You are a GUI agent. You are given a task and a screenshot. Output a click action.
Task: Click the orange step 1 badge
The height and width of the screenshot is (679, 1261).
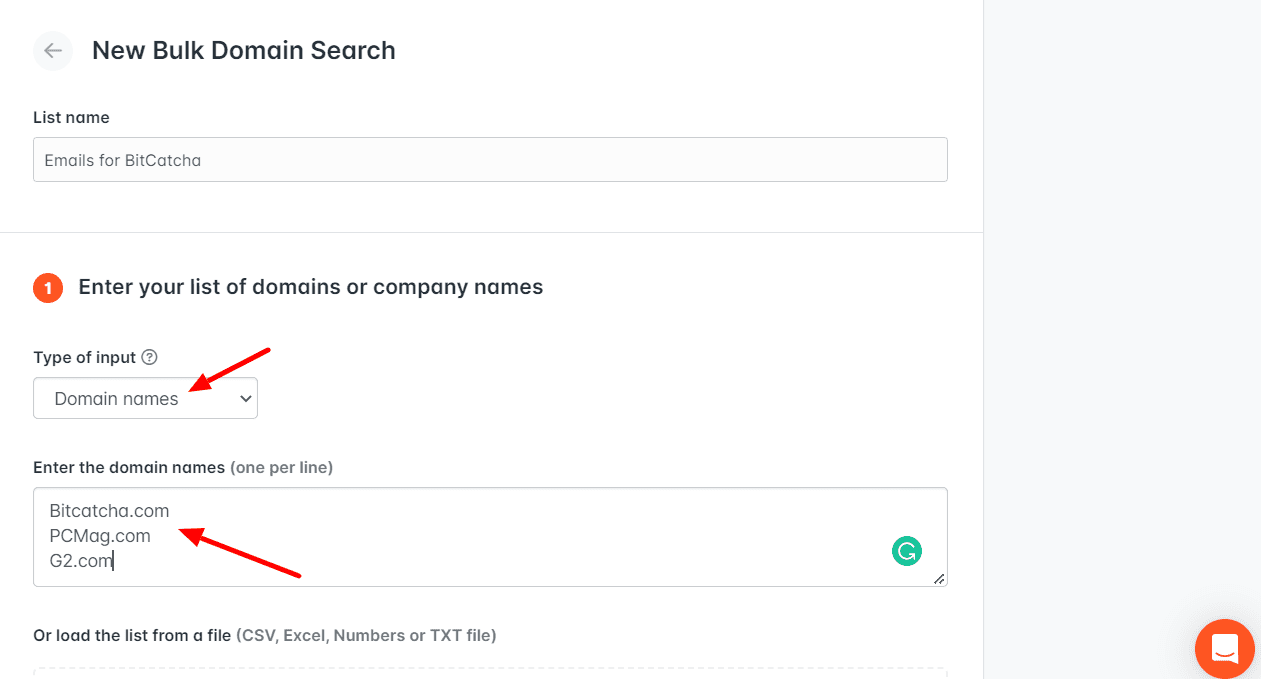[48, 288]
